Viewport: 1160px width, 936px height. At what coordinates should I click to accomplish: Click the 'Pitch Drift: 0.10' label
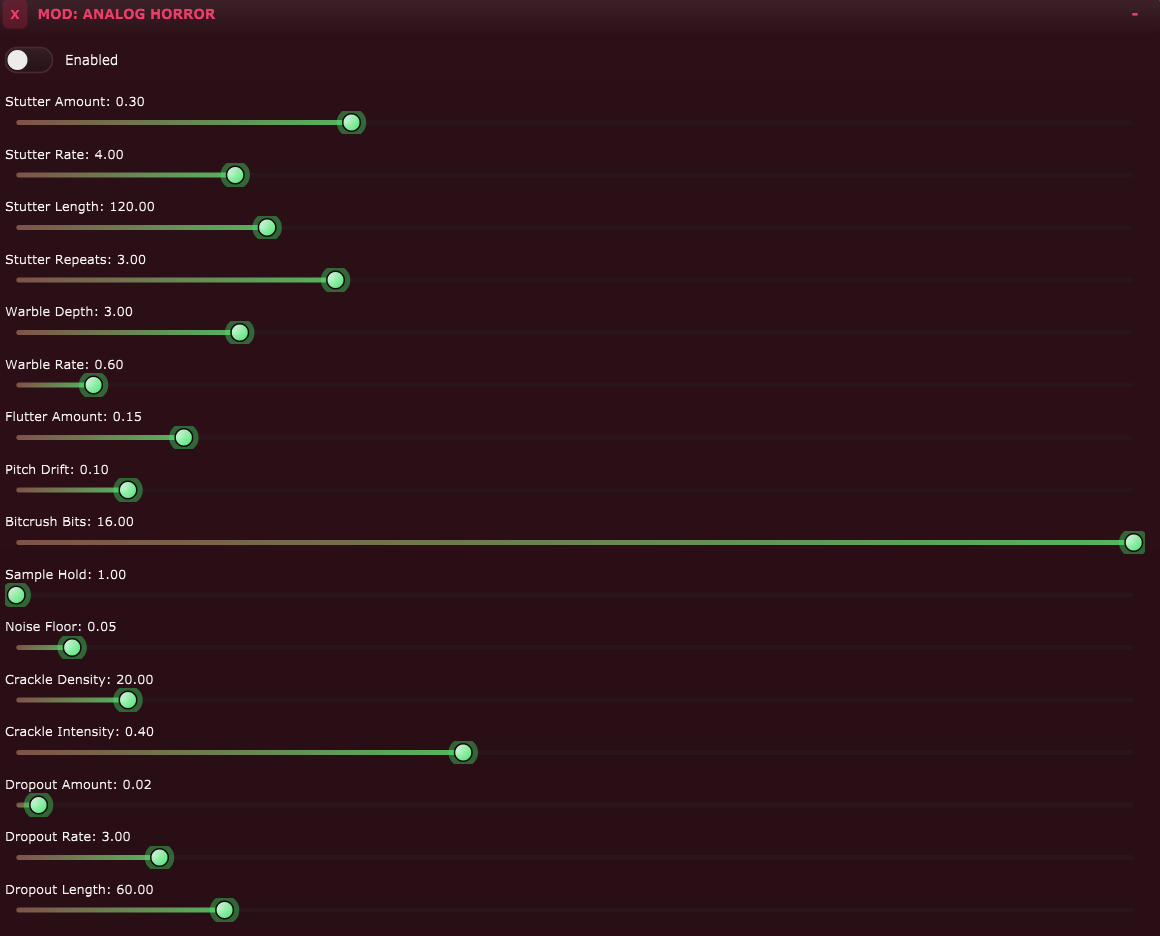[x=57, y=470]
